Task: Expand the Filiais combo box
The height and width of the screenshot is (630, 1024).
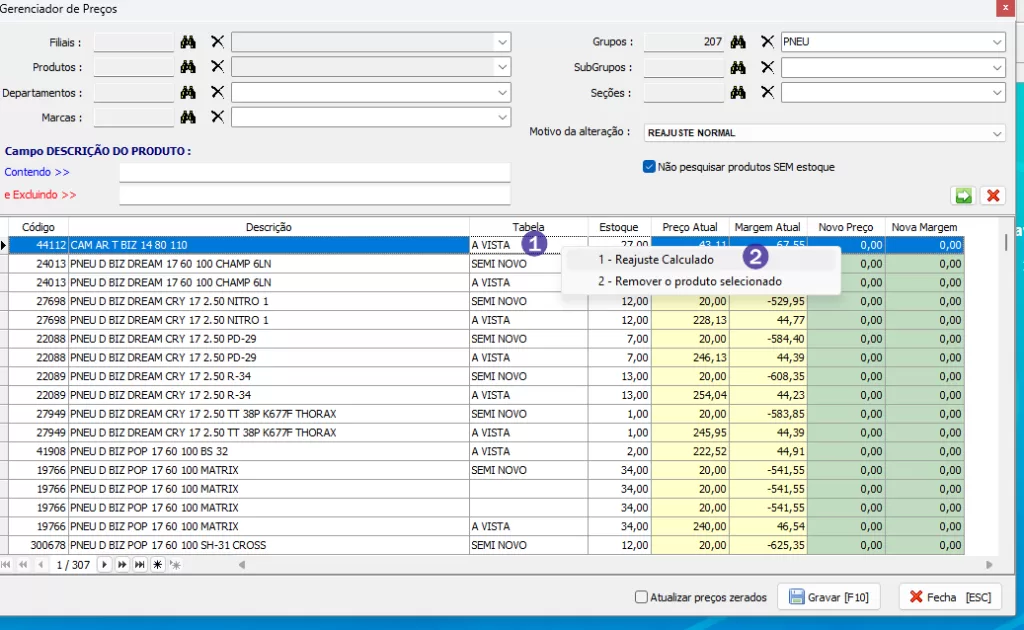Action: pos(501,42)
